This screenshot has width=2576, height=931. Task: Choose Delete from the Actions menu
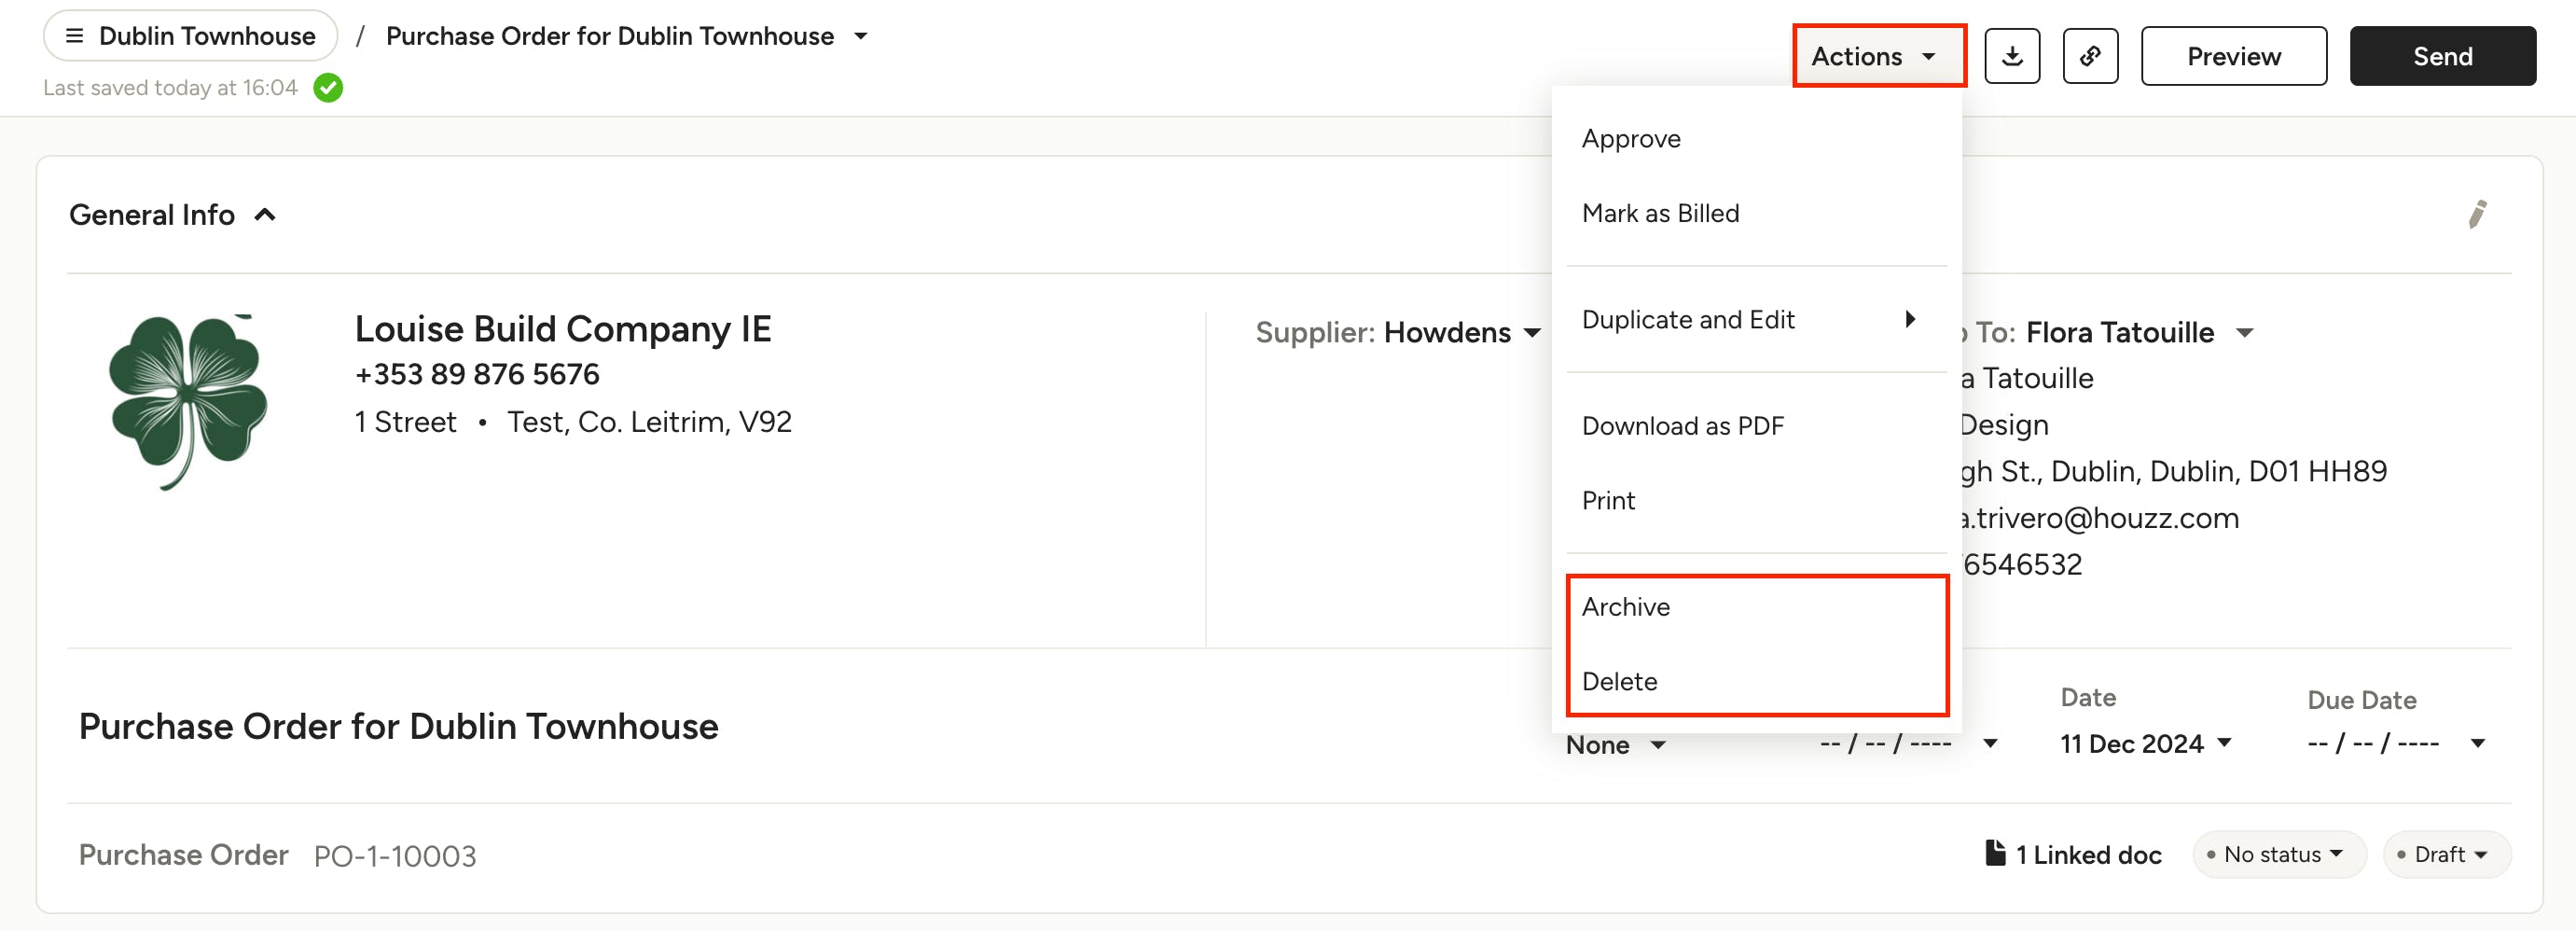[x=1756, y=682]
